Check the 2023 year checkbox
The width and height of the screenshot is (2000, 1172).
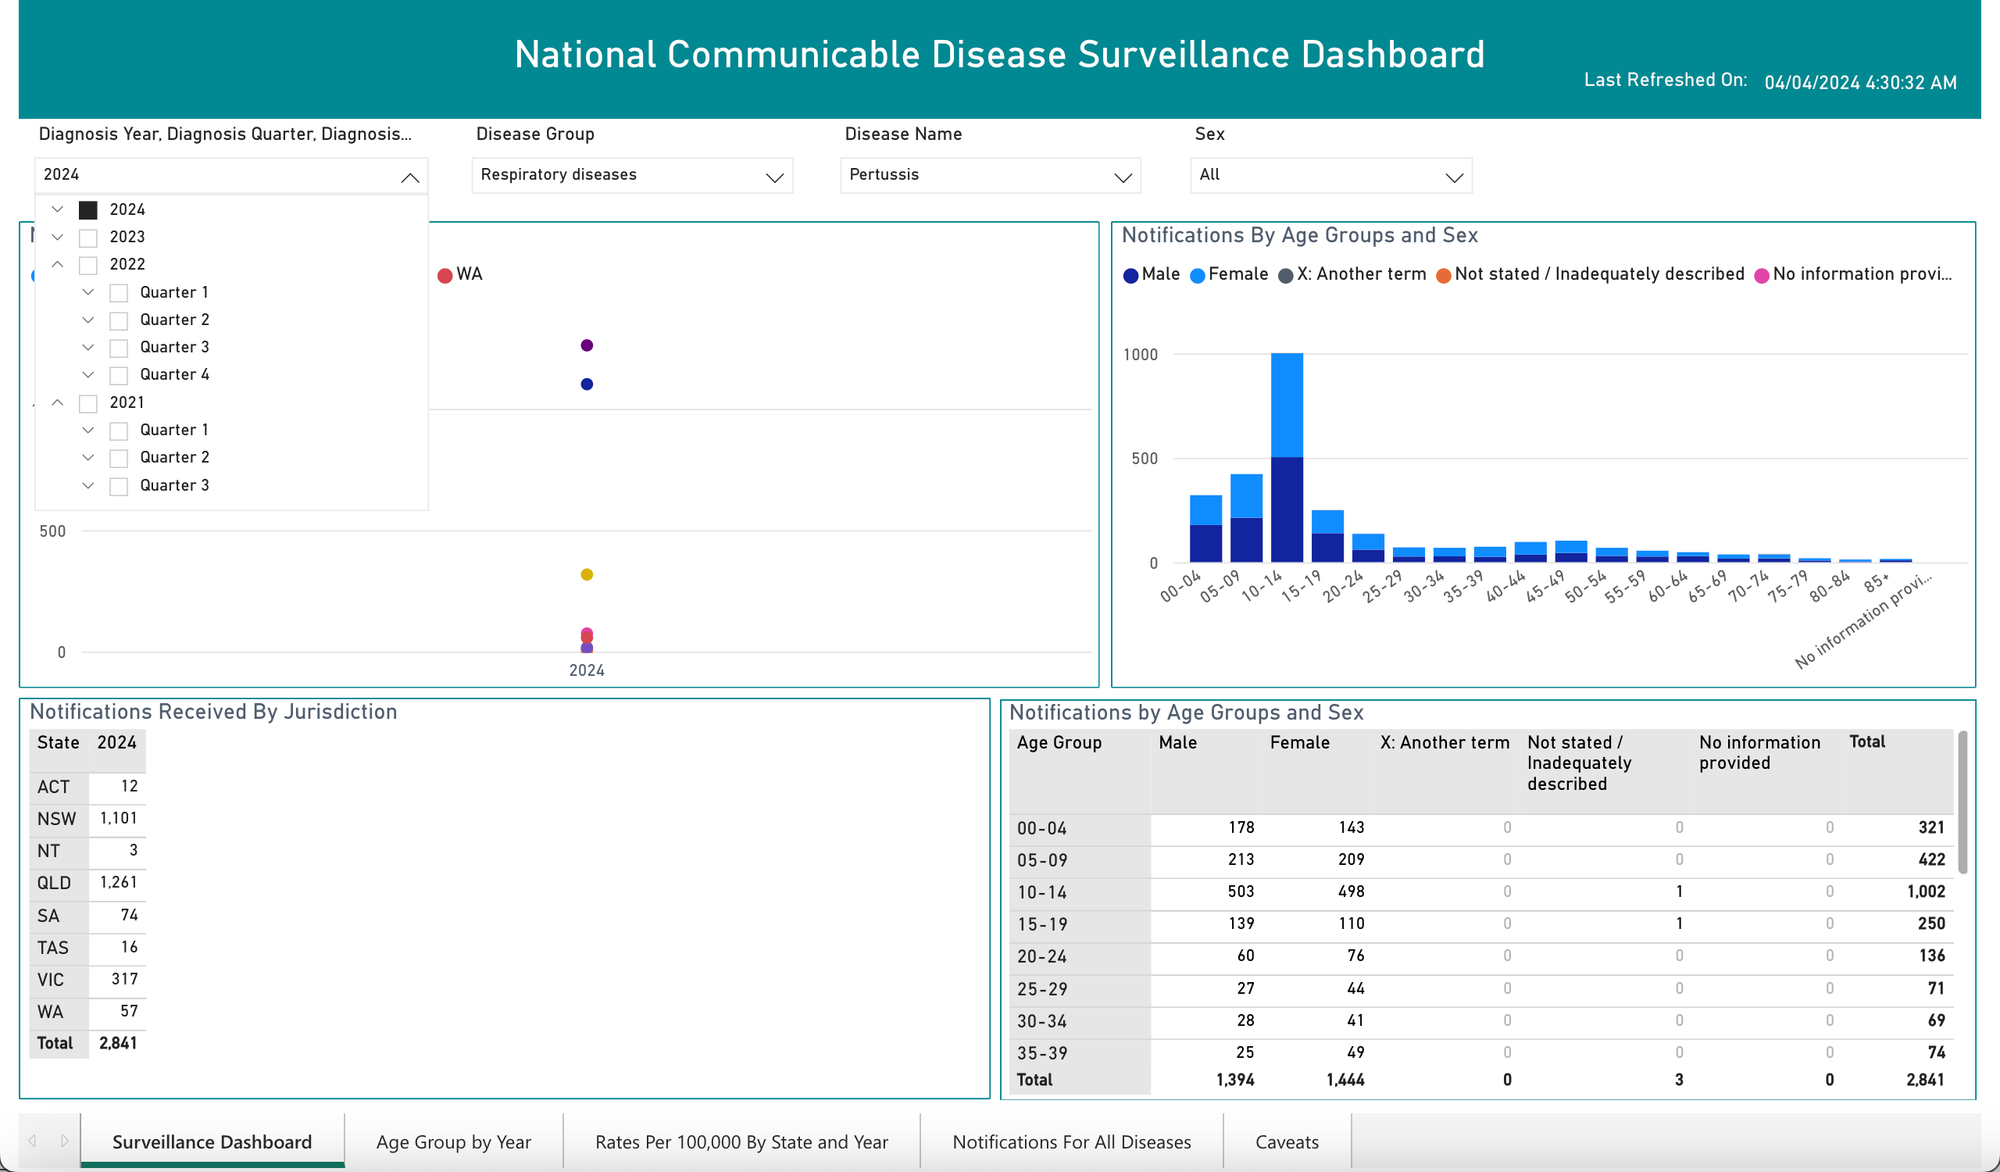(x=88, y=238)
